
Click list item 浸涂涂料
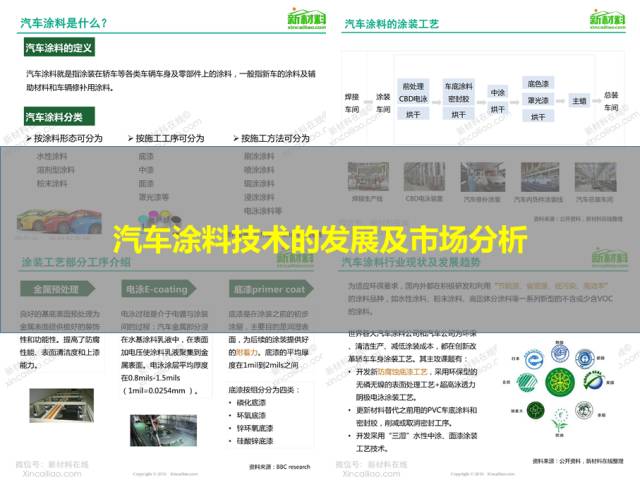[x=259, y=197]
